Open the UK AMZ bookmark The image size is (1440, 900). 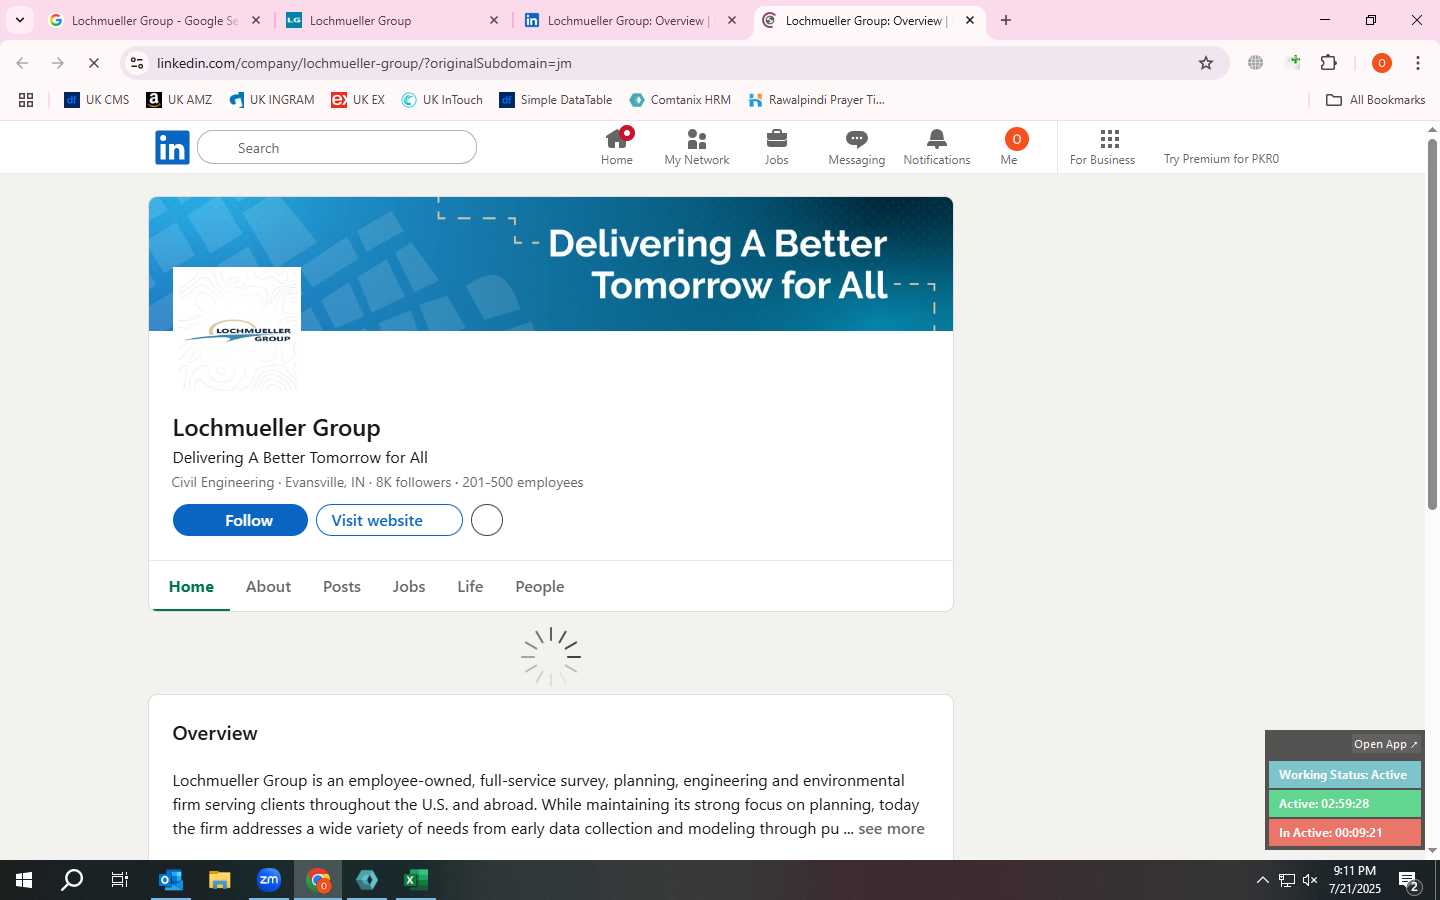pos(179,100)
